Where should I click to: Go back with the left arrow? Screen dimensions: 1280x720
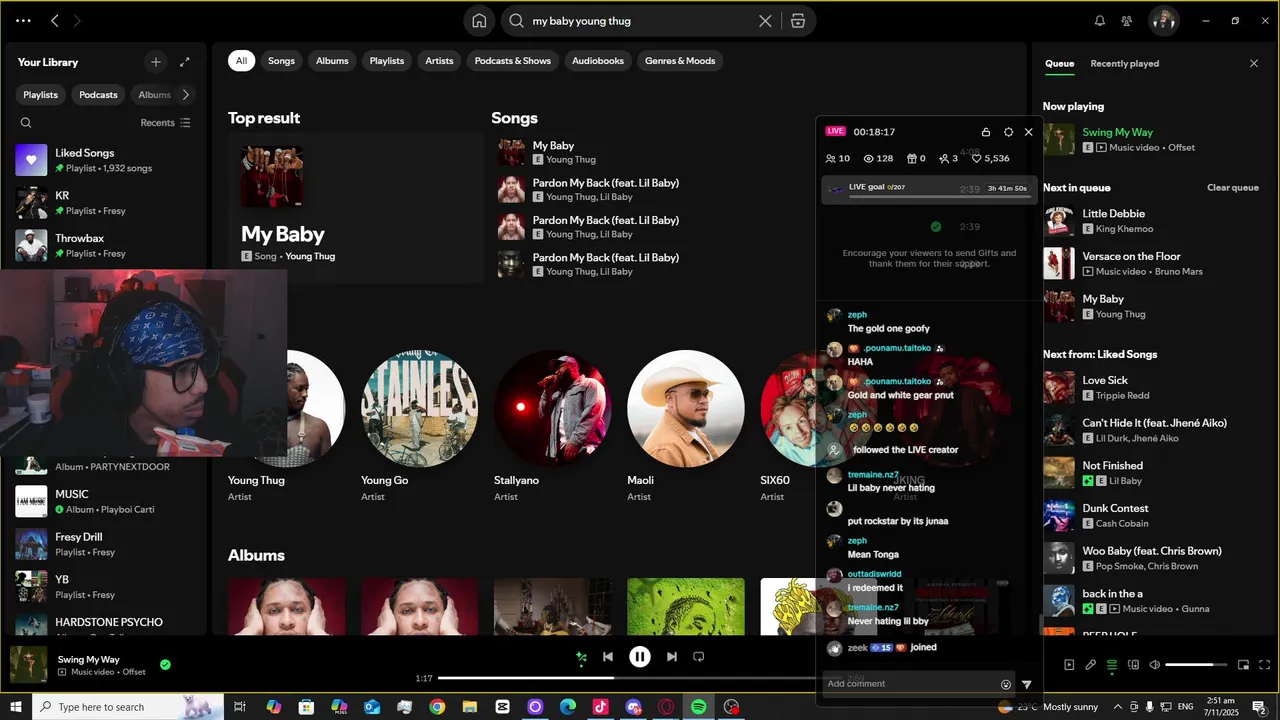[55, 20]
